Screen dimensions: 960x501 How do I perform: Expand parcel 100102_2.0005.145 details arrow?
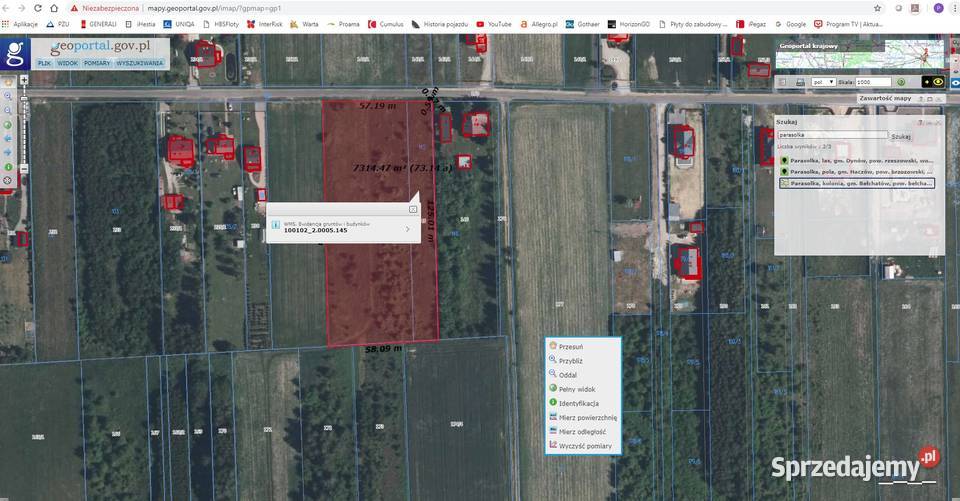click(406, 230)
